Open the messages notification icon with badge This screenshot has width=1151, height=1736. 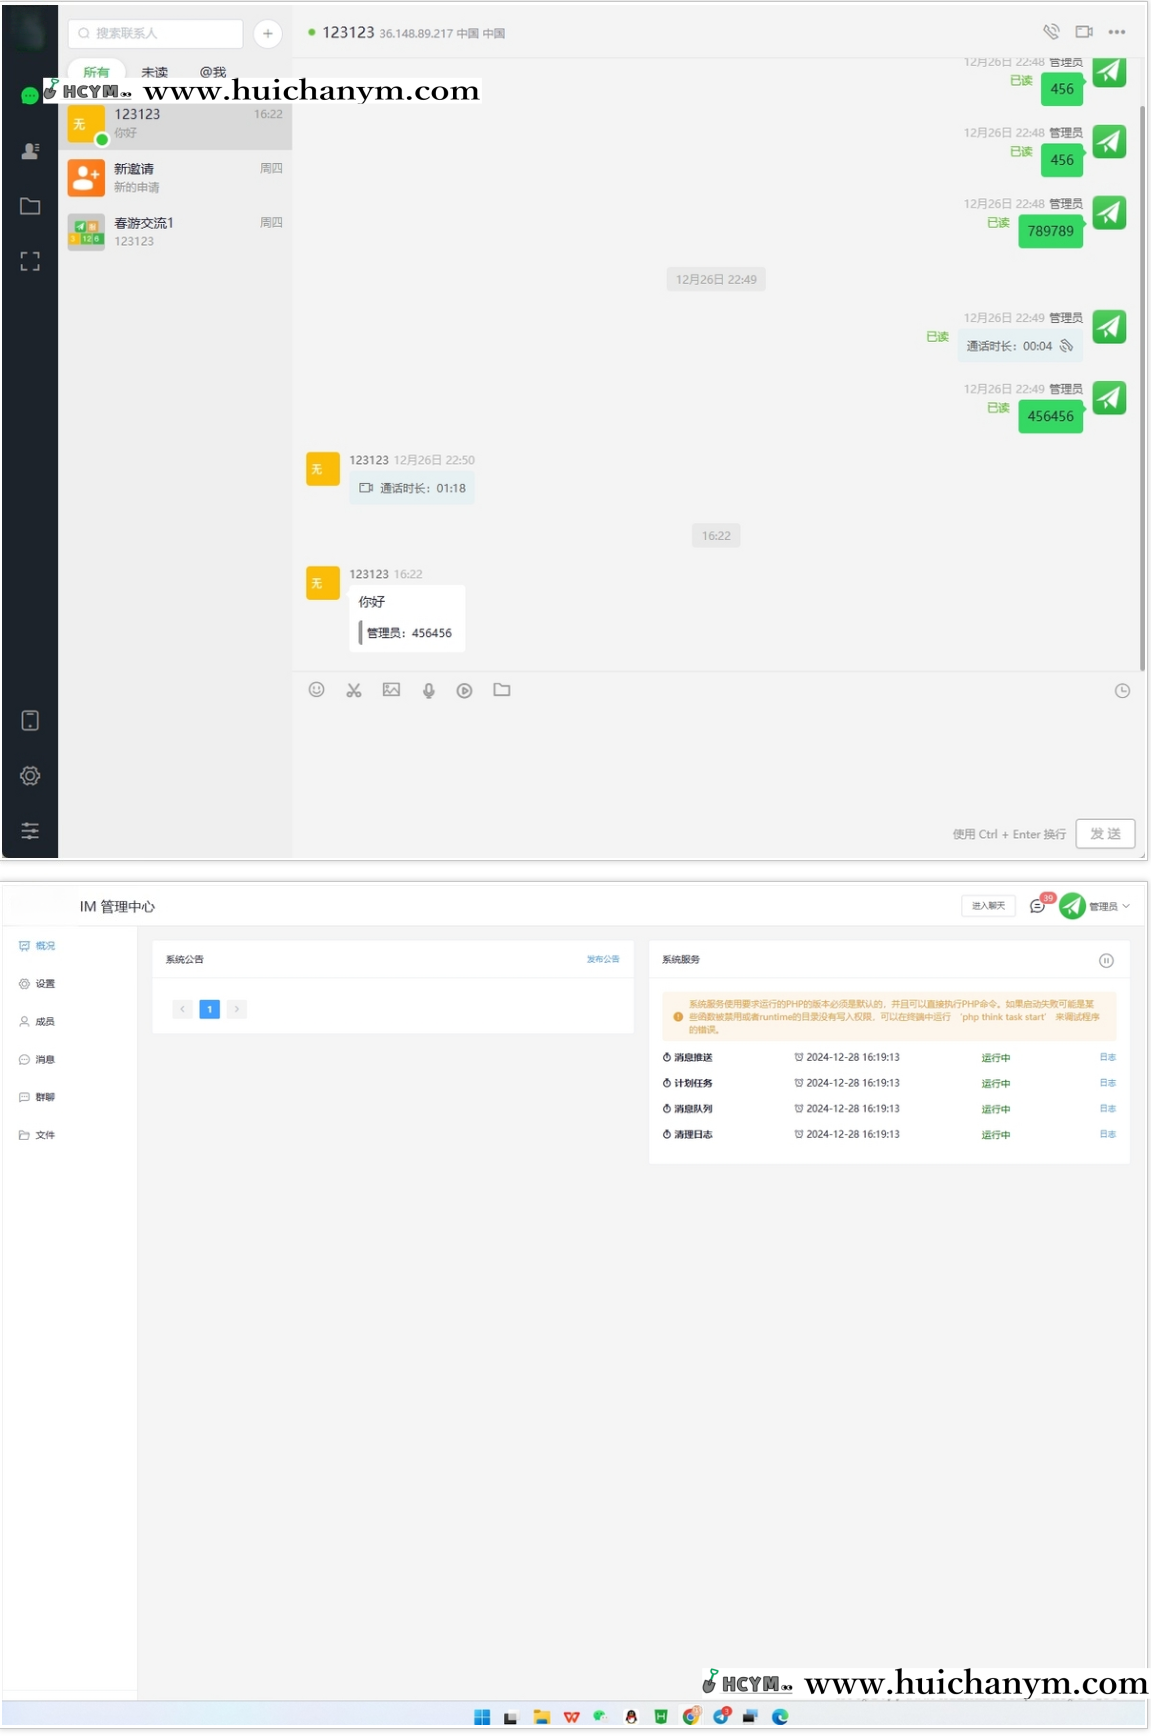point(1040,904)
